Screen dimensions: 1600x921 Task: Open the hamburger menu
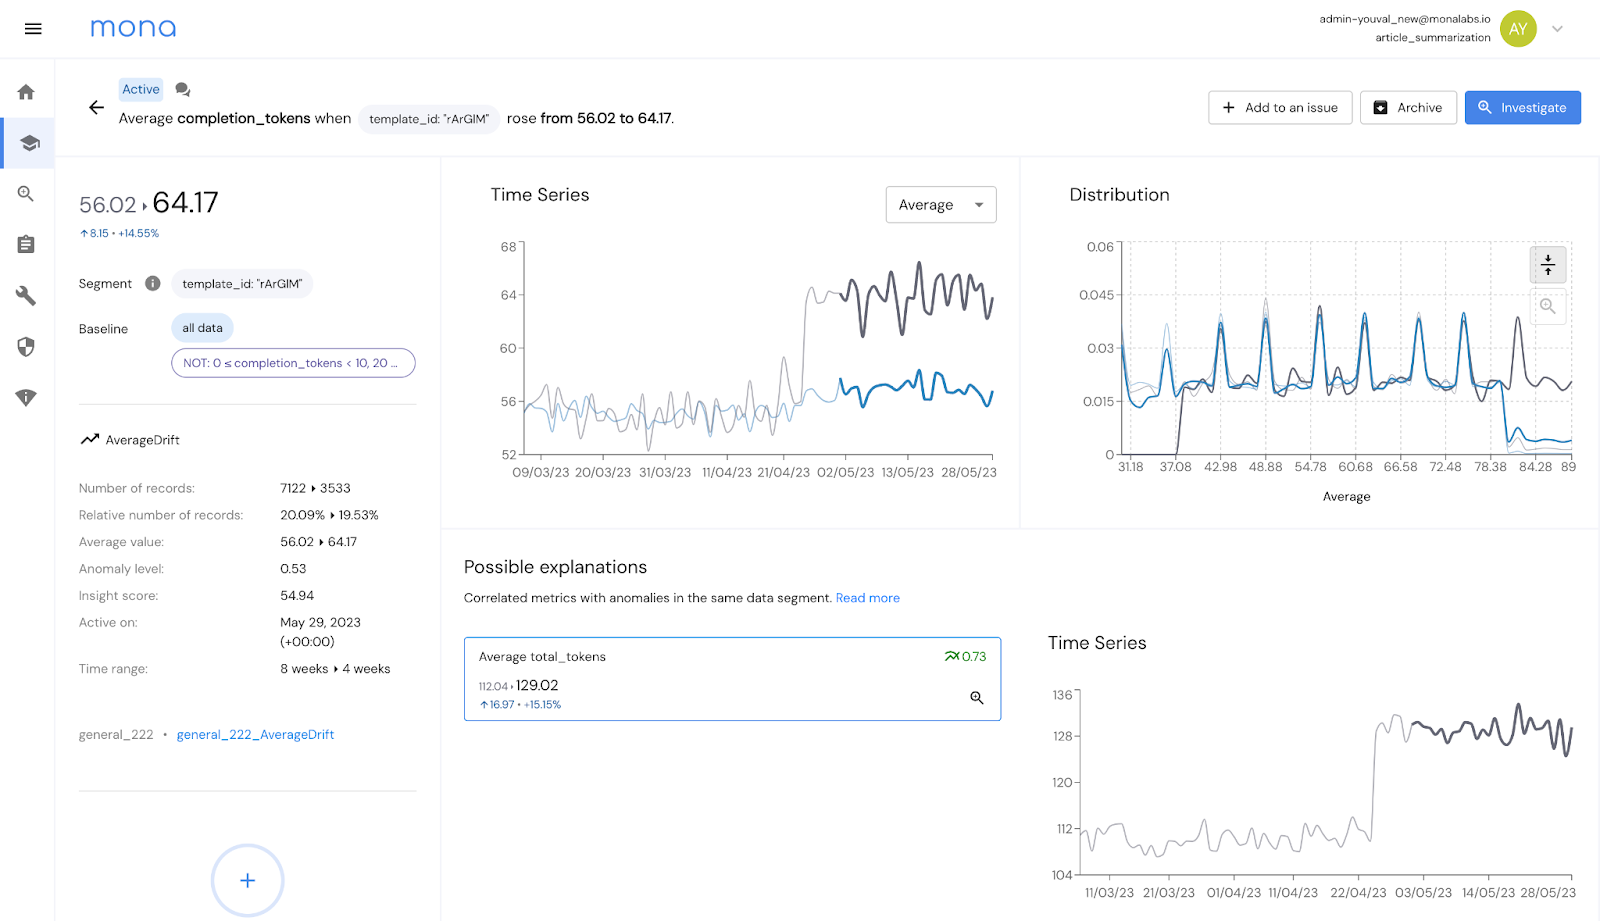click(x=33, y=29)
